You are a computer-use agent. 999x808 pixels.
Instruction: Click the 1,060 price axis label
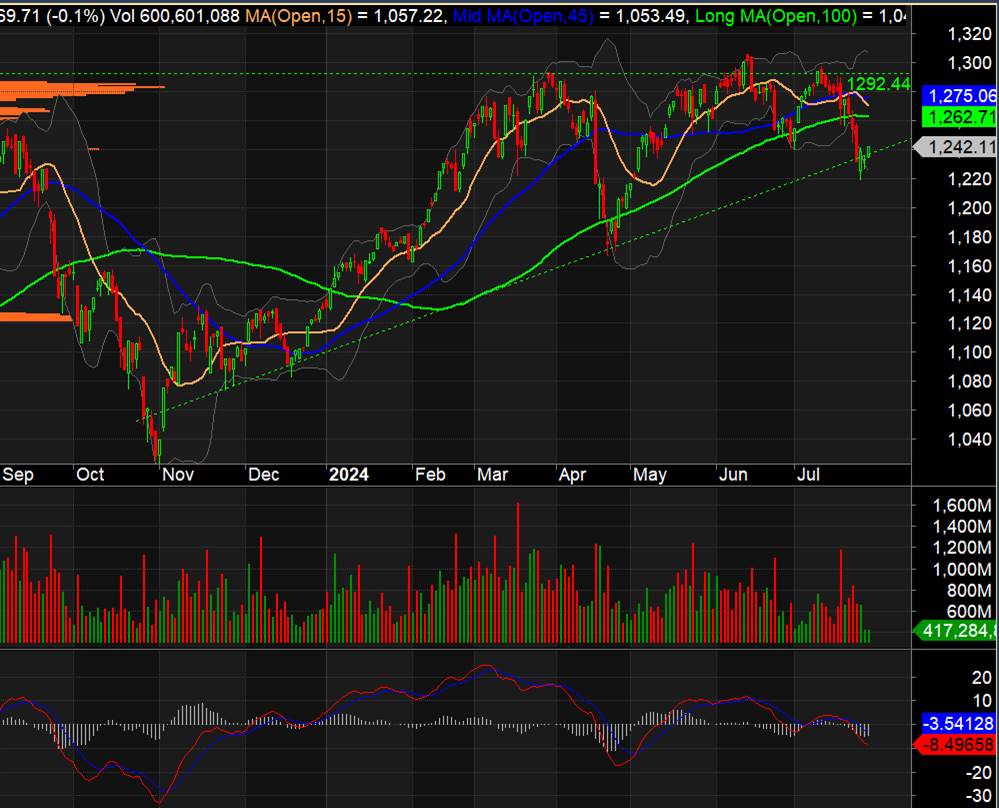click(x=969, y=410)
